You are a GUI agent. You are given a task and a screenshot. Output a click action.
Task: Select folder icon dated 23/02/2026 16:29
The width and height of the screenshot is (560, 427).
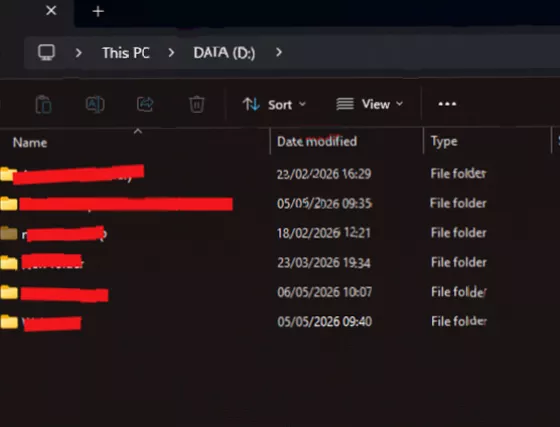[x=8, y=174]
